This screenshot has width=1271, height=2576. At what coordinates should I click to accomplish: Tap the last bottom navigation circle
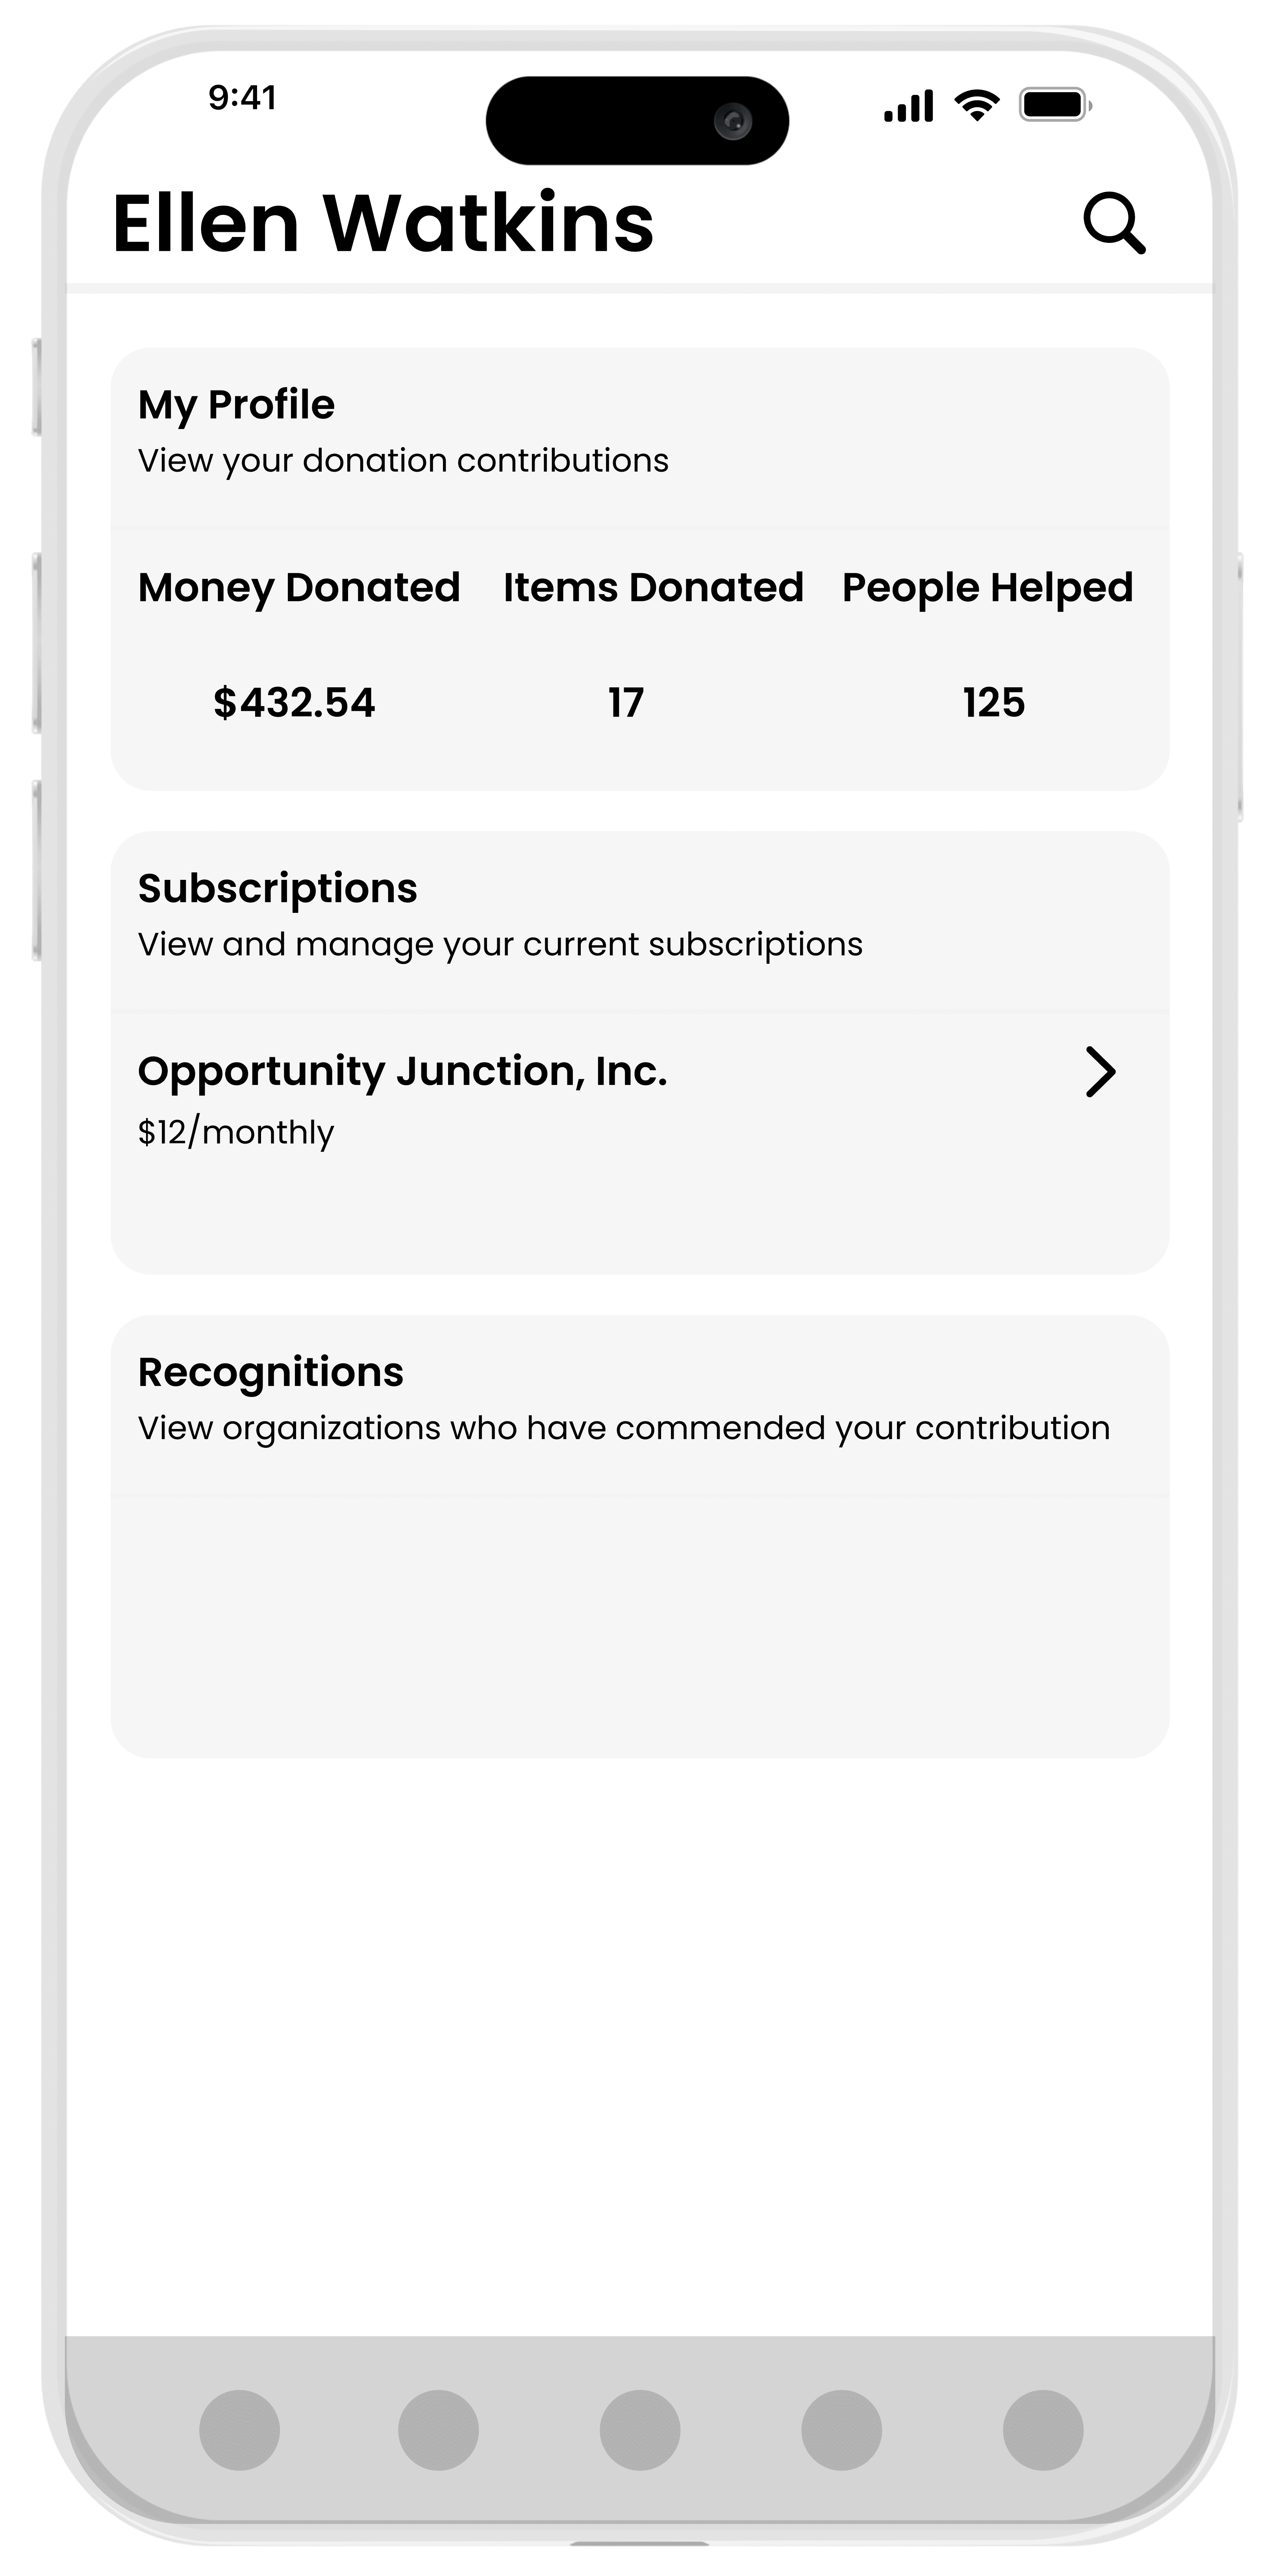coord(1043,2429)
